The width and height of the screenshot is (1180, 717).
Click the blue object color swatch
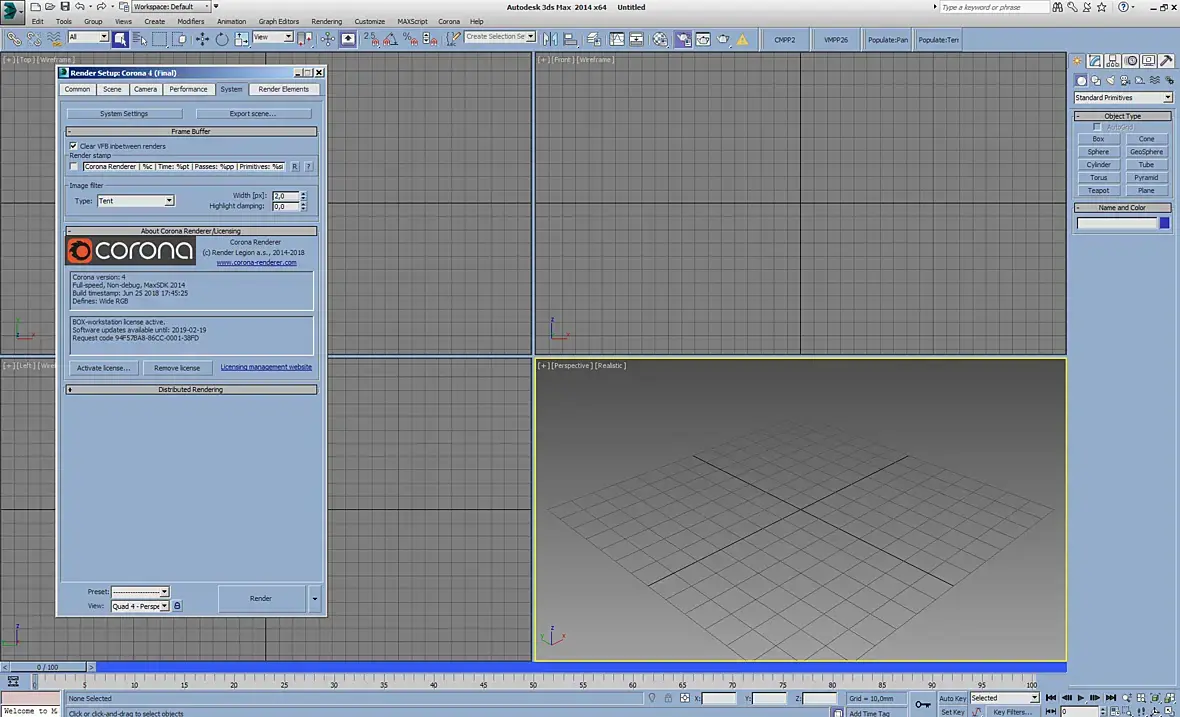tap(1164, 223)
